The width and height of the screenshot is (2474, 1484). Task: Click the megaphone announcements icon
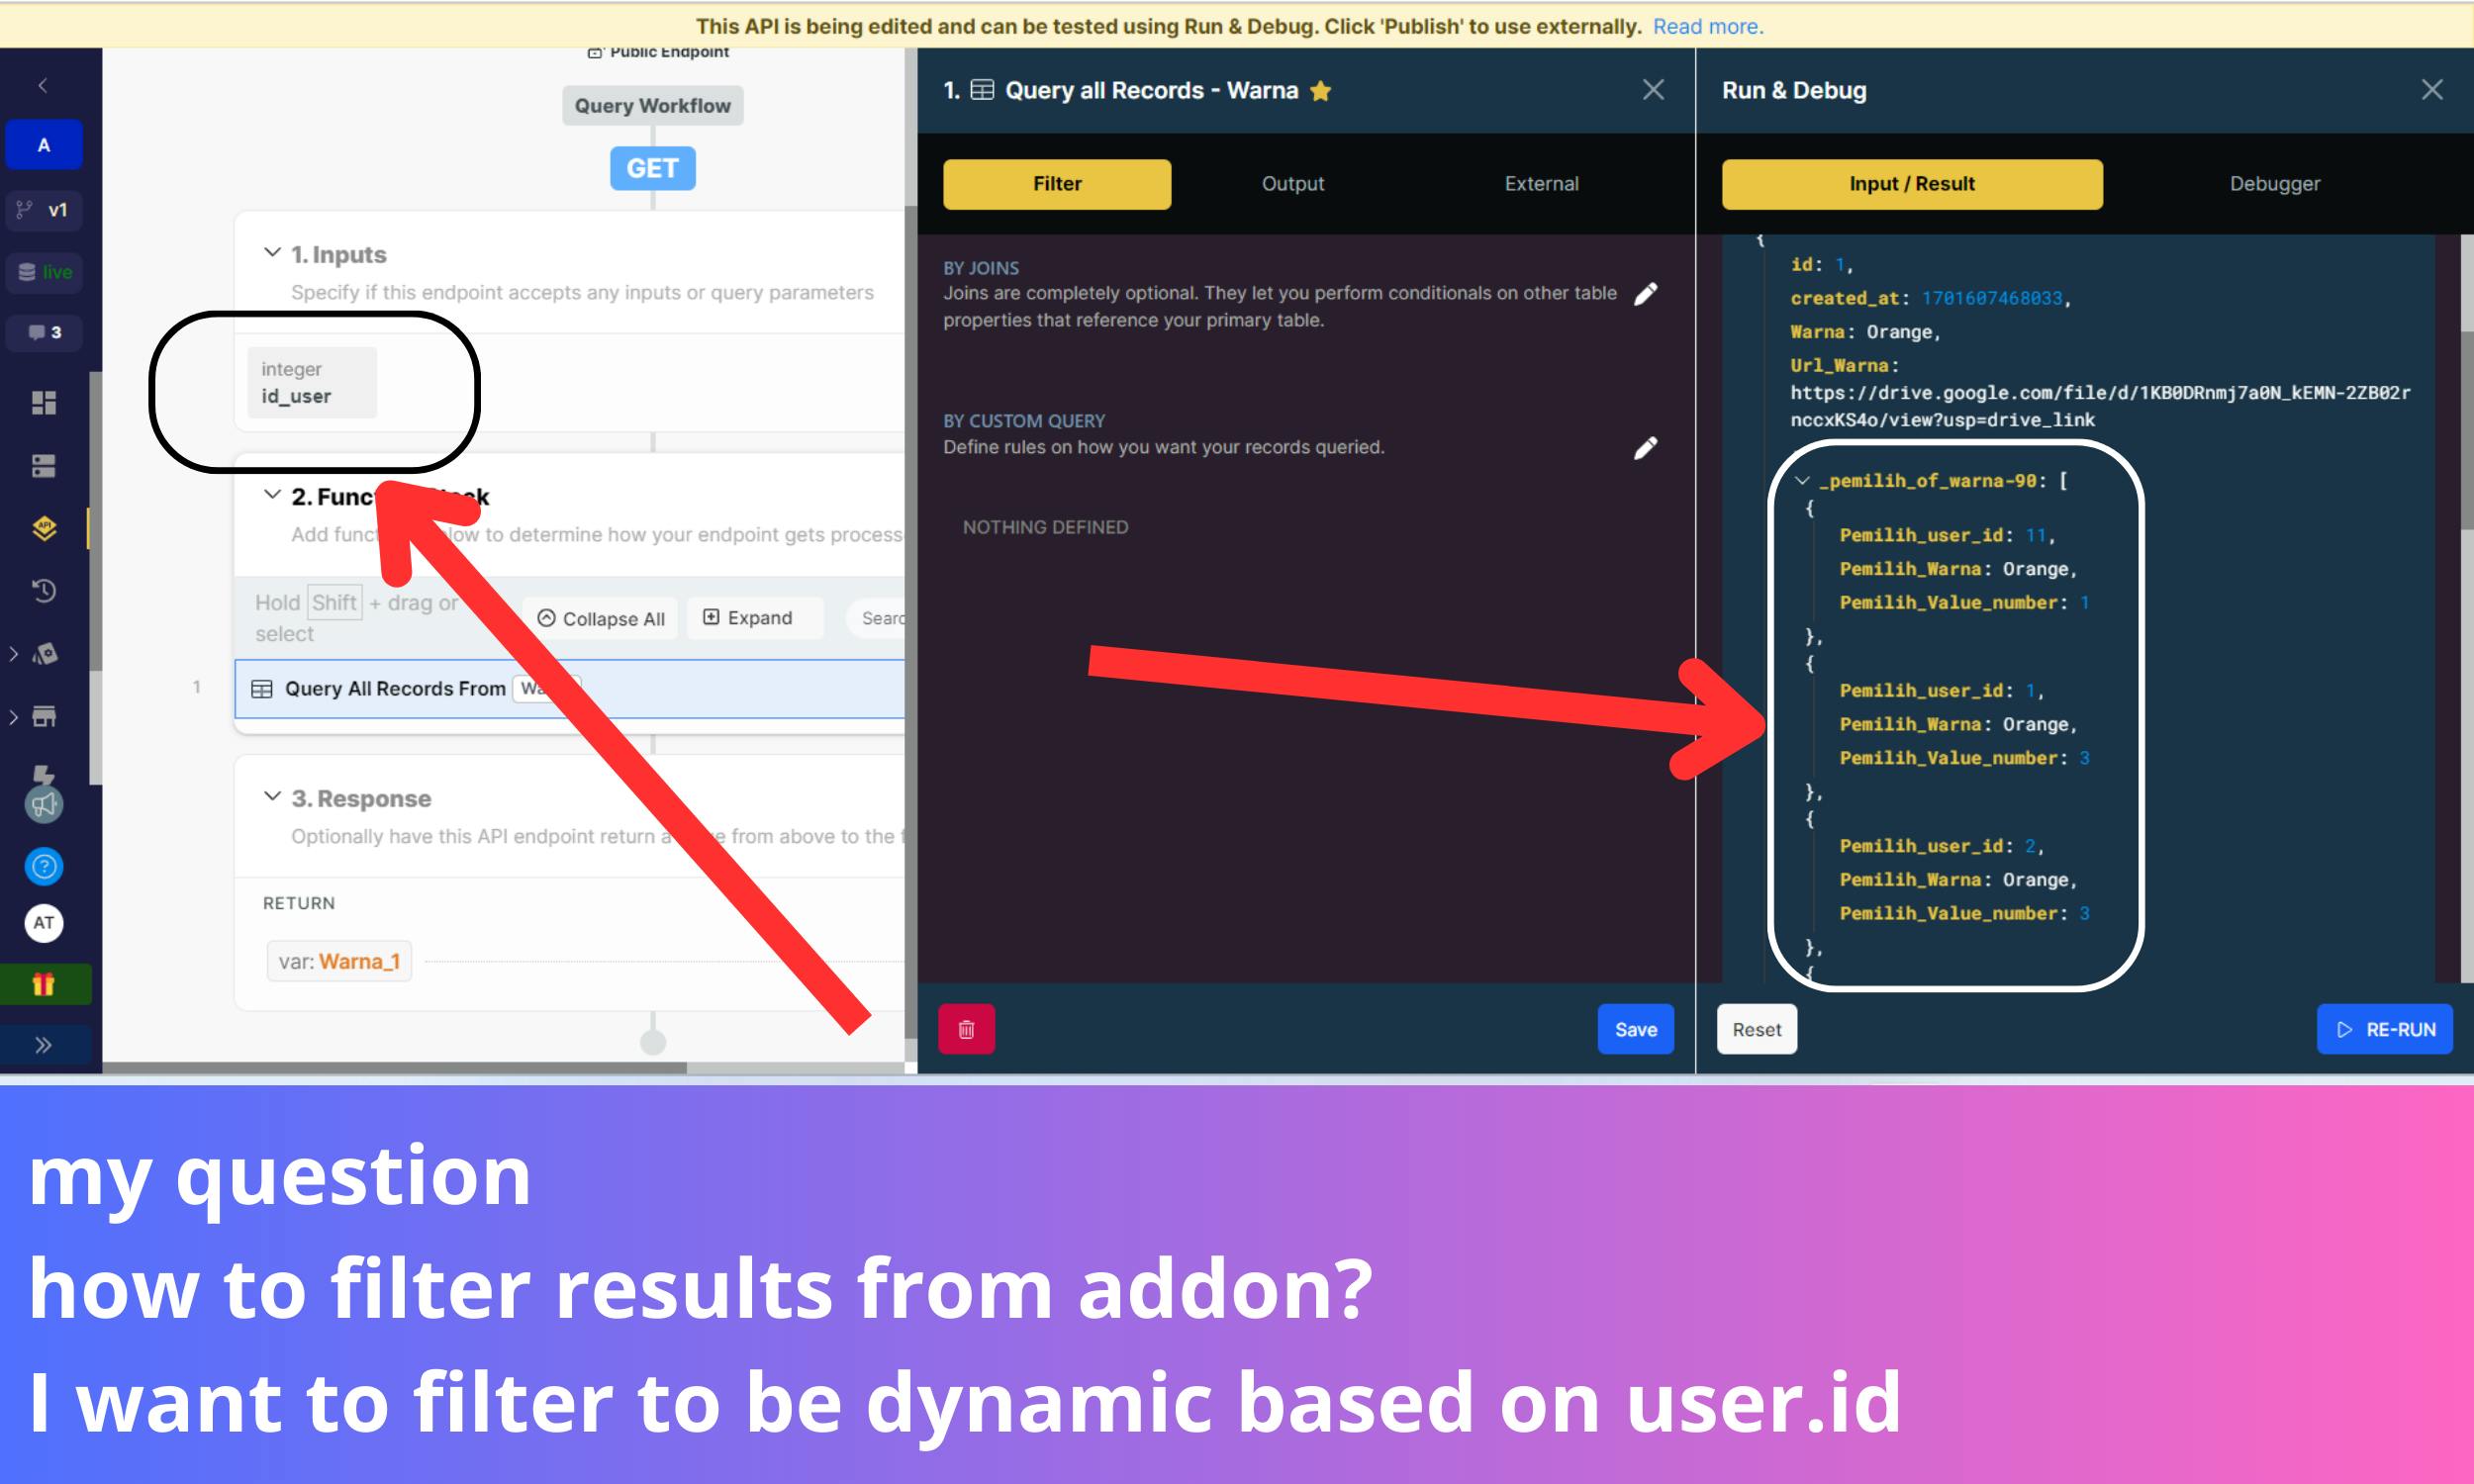pos(43,805)
